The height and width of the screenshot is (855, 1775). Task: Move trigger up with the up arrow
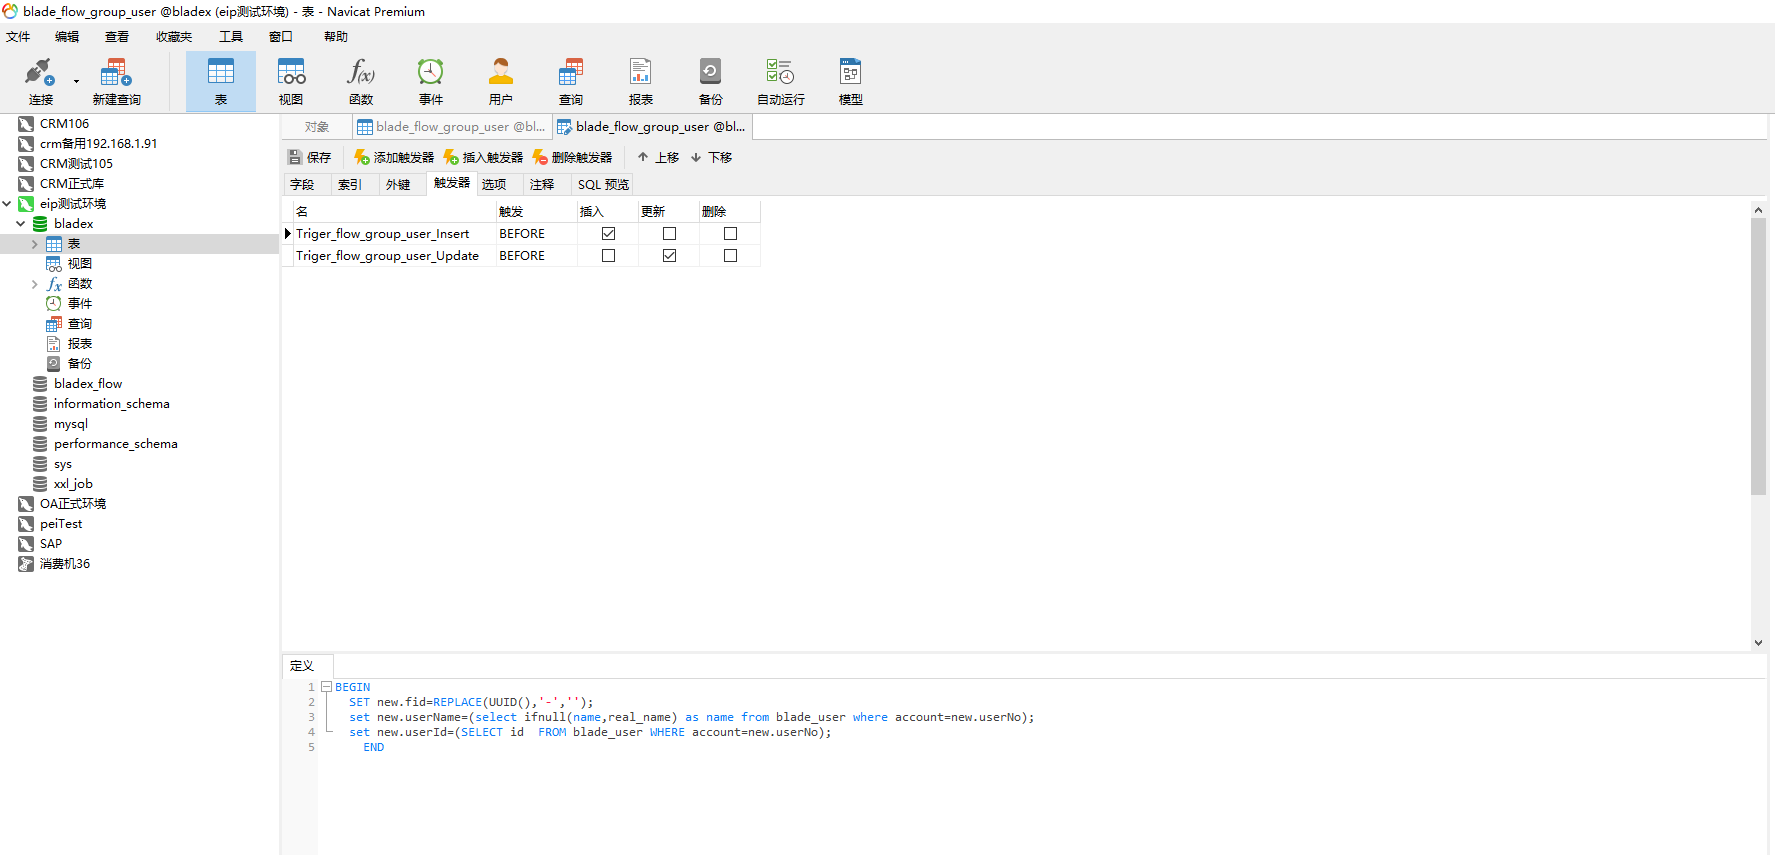658,157
